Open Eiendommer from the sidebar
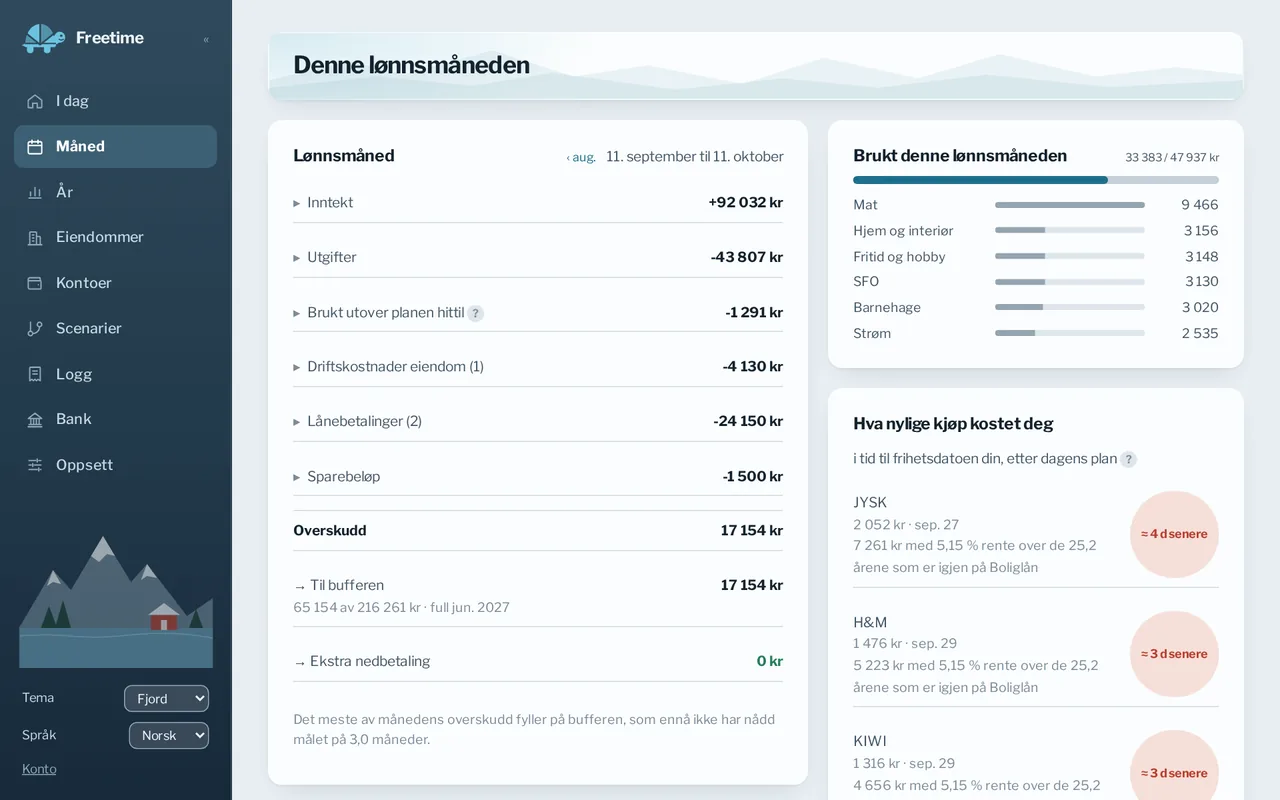Image resolution: width=1280 pixels, height=800 pixels. click(x=115, y=238)
